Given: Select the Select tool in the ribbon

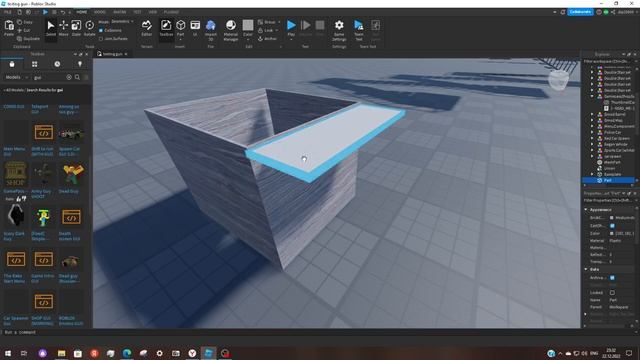Looking at the screenshot, I should click(x=51, y=29).
